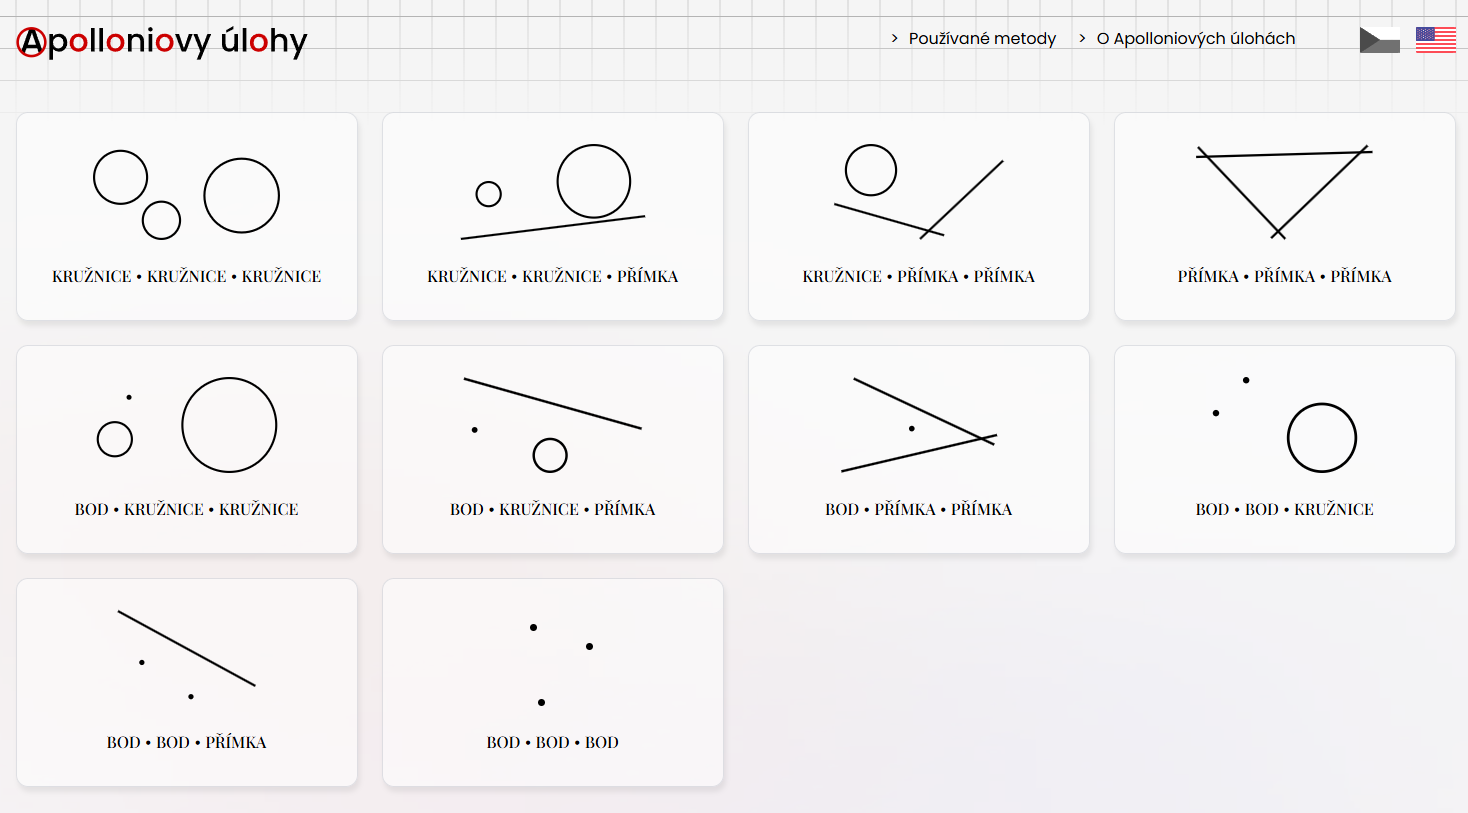Choose BOD • KRUŽNICE • PŘÍMKA label

pos(553,509)
